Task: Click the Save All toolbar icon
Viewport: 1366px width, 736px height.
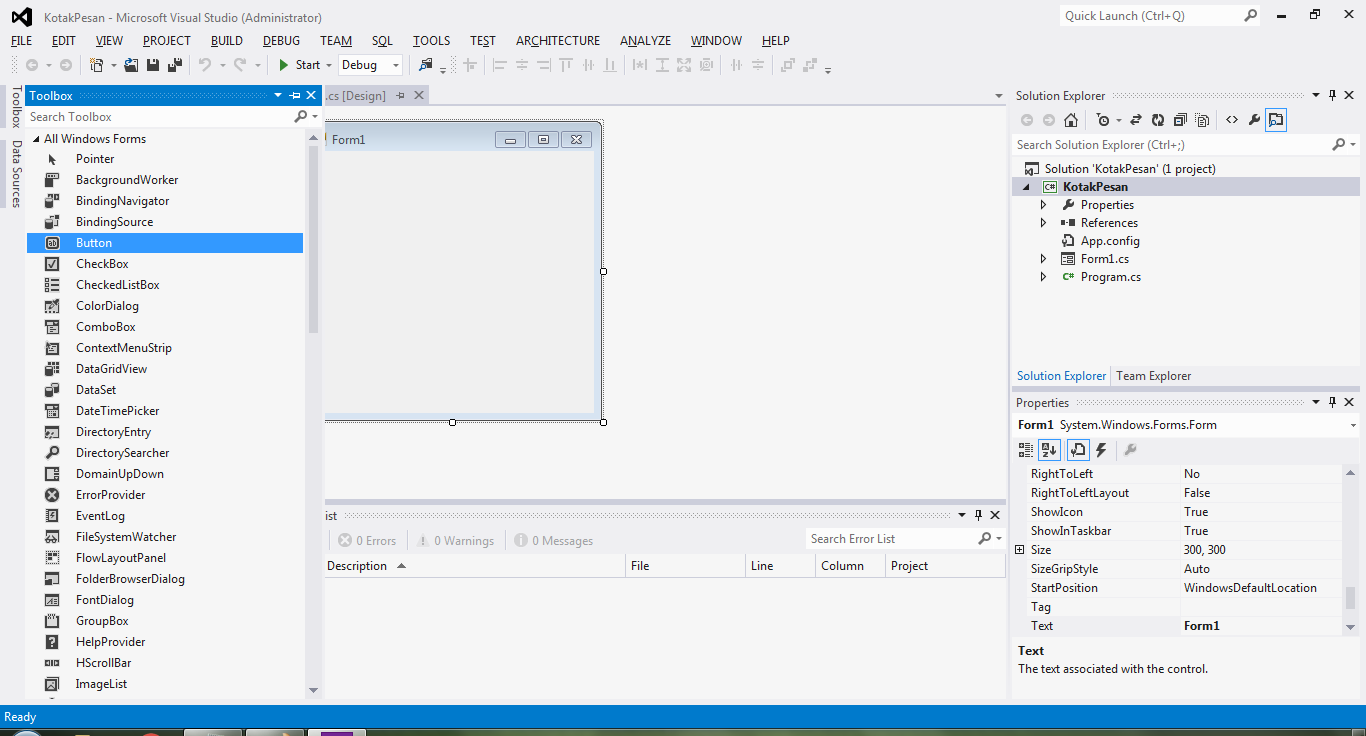Action: (x=175, y=65)
